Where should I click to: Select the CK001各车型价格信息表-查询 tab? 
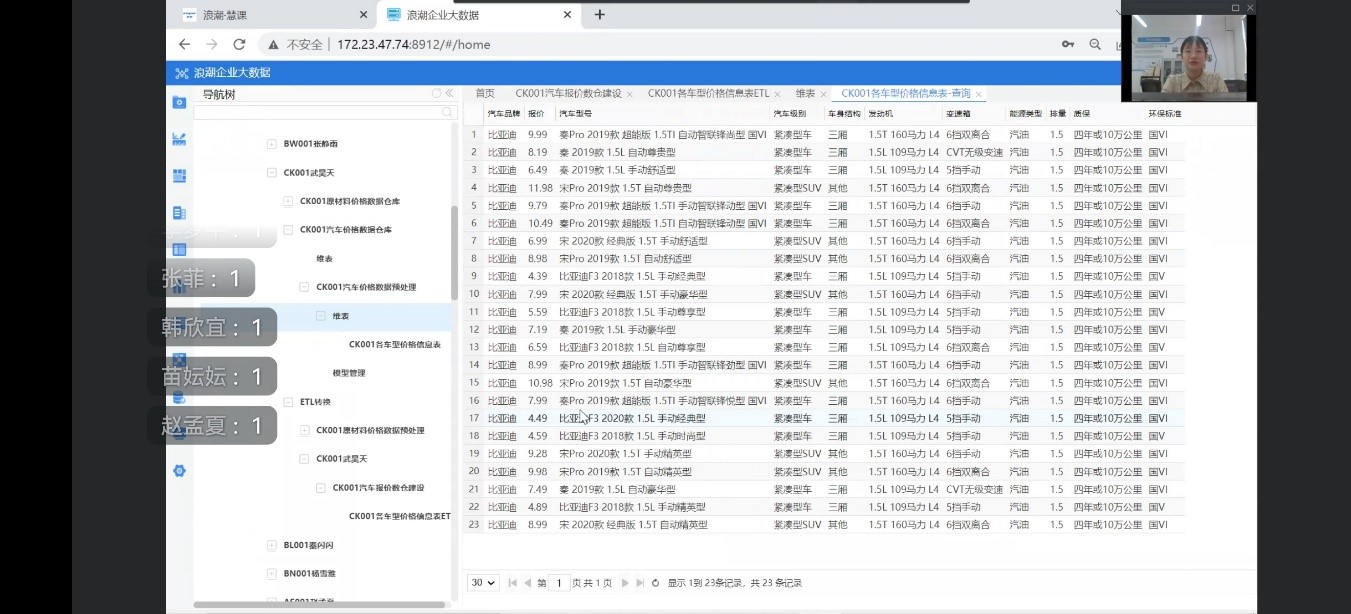click(x=906, y=93)
